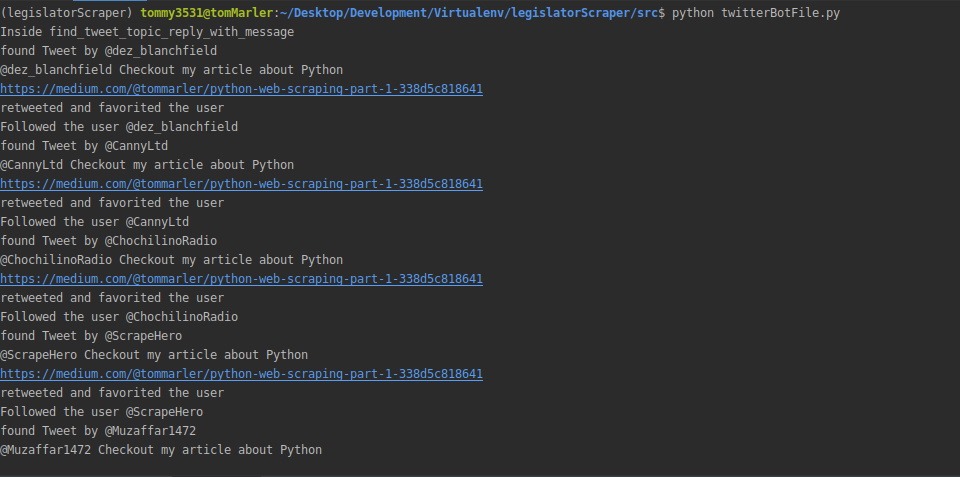The height and width of the screenshot is (477, 960).
Task: Click 'found Tweet by @ScrapeHero' line
Action: click(91, 336)
